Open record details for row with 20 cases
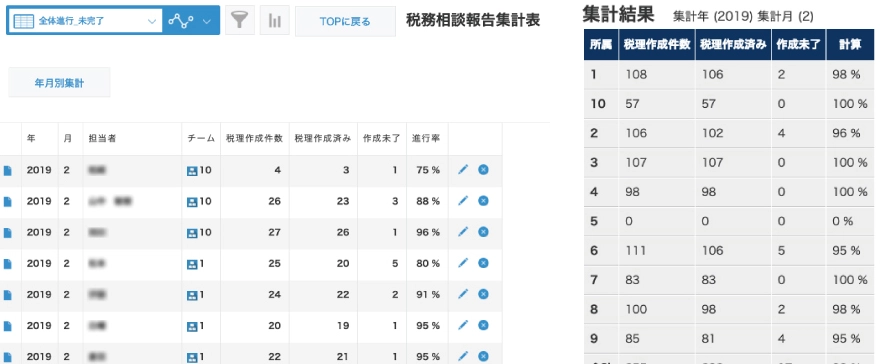The image size is (882, 364). pos(7,326)
